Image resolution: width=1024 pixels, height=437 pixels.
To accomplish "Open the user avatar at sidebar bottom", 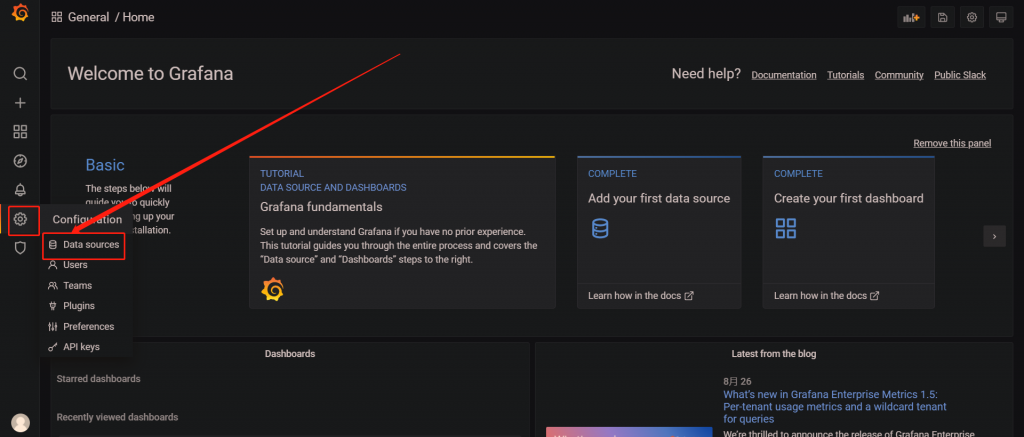I will (20, 423).
